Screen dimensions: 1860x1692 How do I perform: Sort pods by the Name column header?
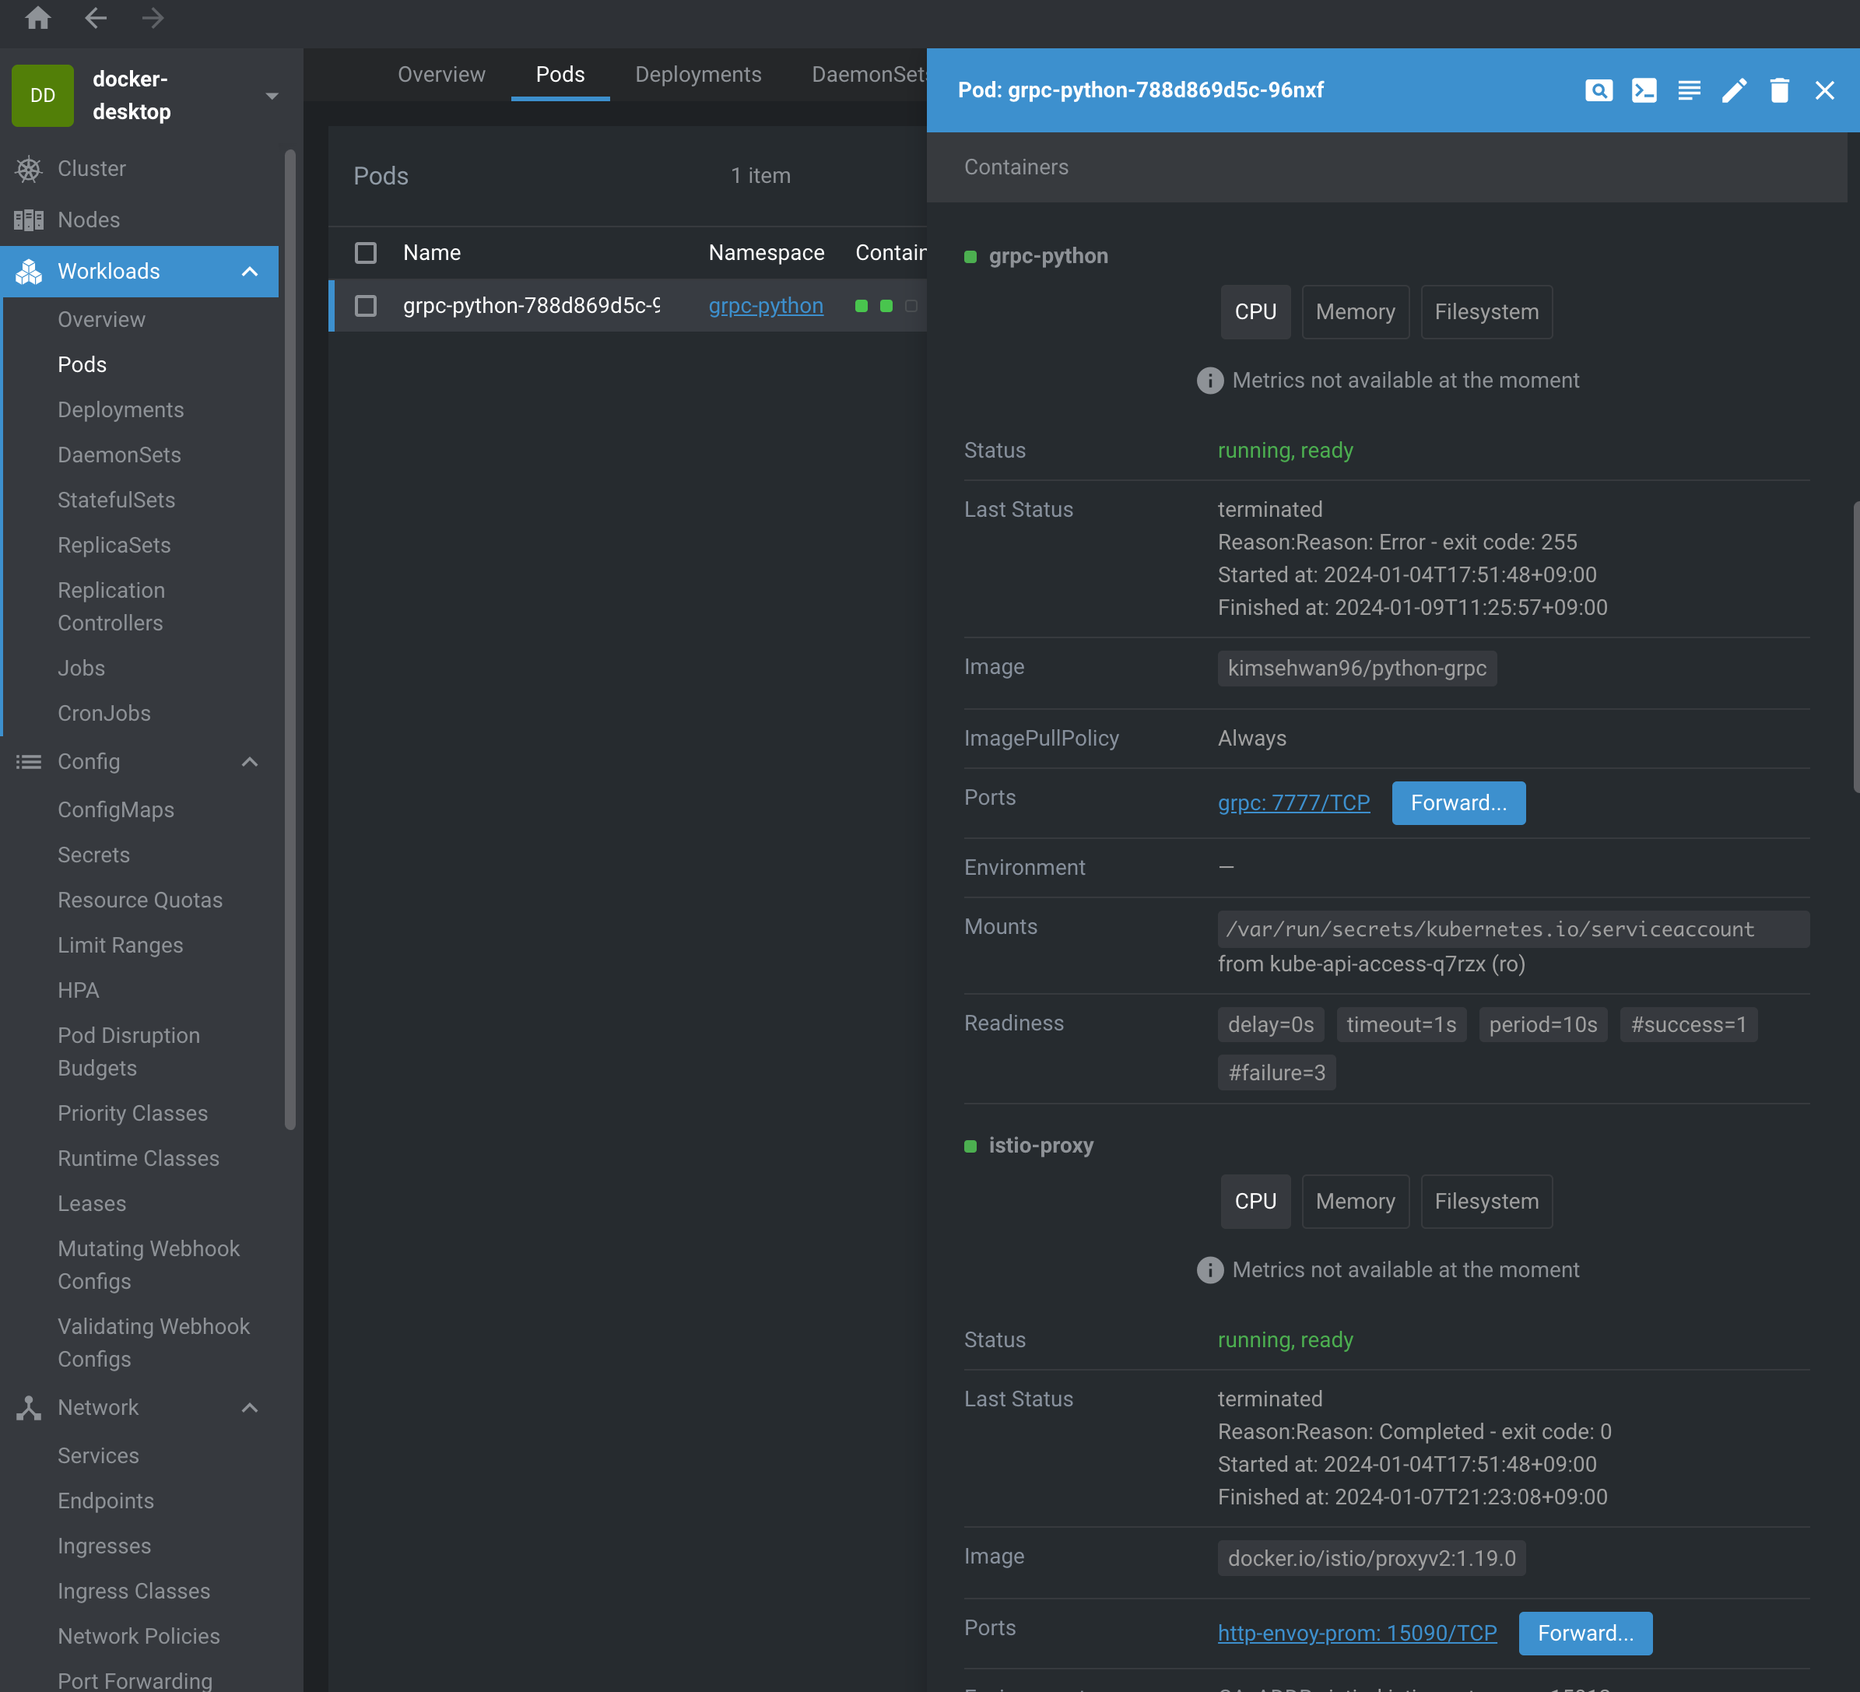coord(432,253)
